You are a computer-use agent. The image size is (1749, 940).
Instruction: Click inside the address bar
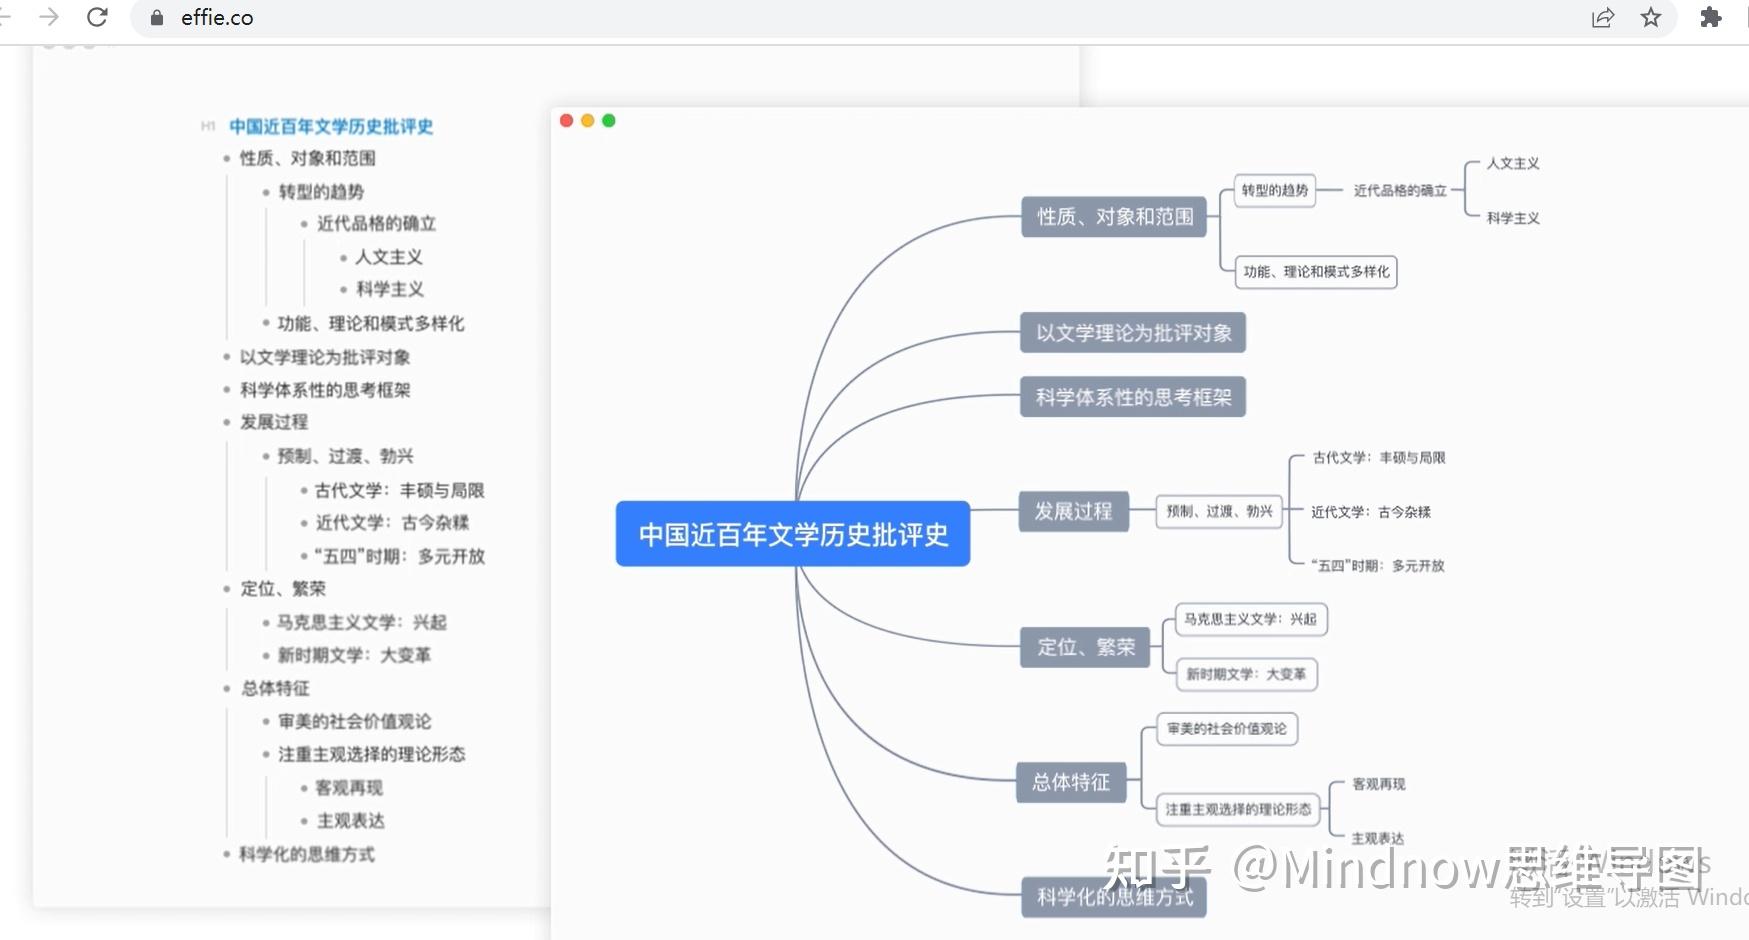click(400, 17)
